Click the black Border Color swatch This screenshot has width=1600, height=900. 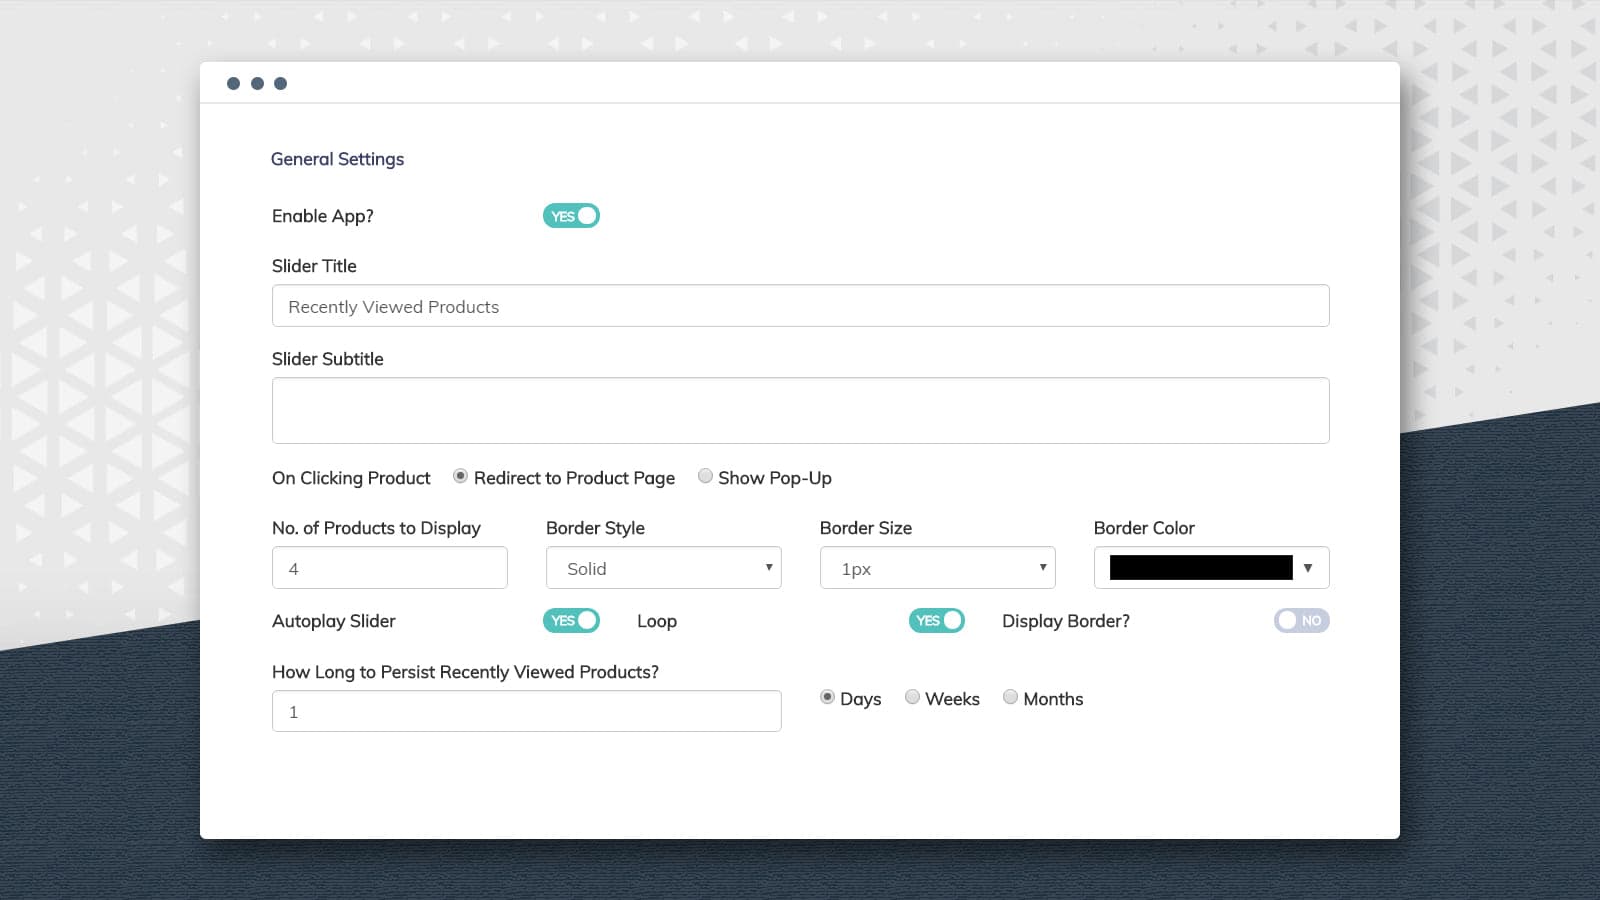(1200, 568)
